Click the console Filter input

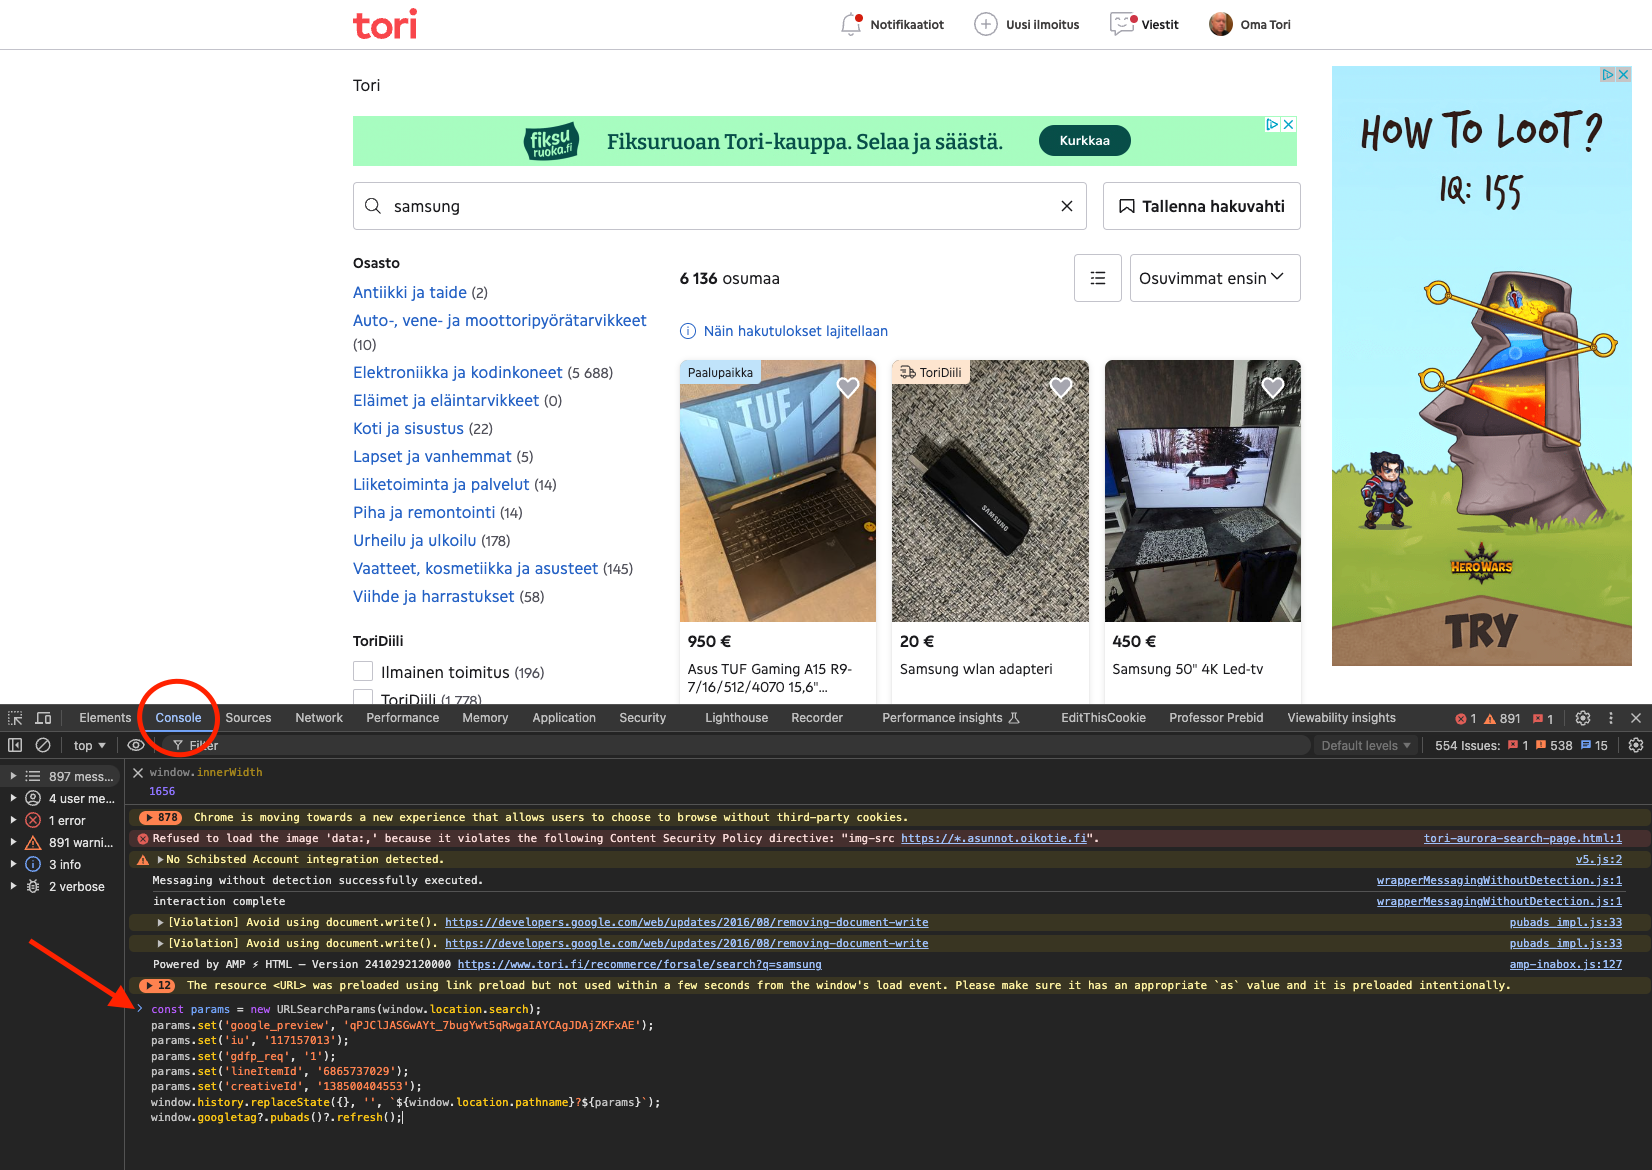pos(740,745)
